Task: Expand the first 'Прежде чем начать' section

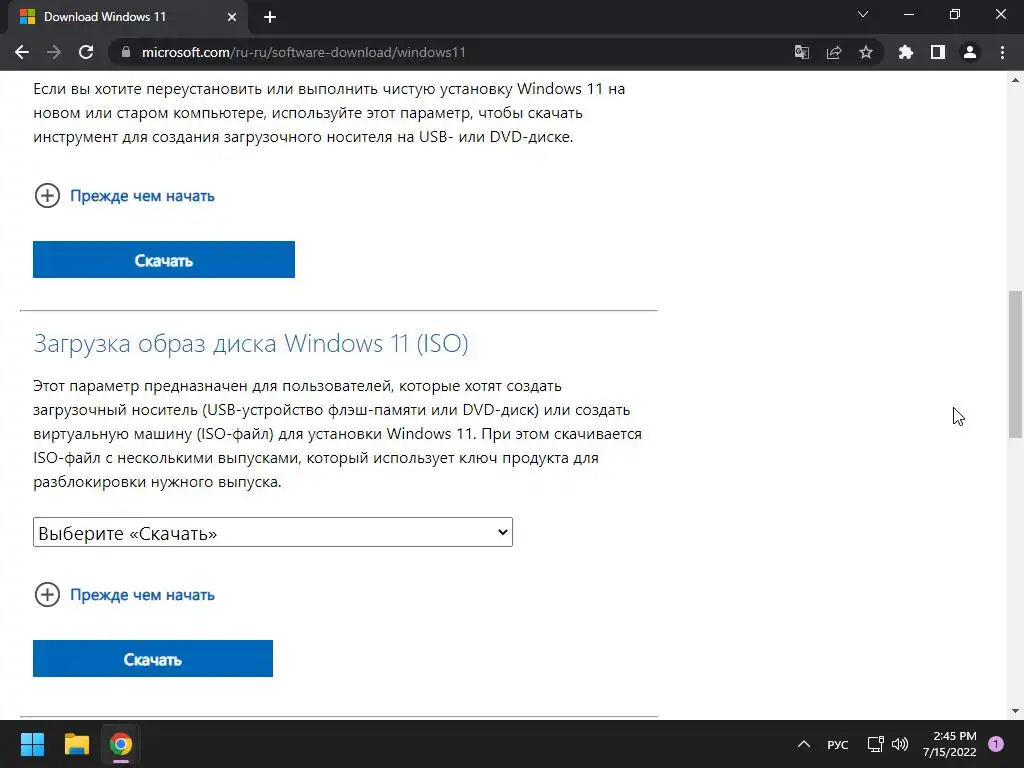Action: pos(142,196)
